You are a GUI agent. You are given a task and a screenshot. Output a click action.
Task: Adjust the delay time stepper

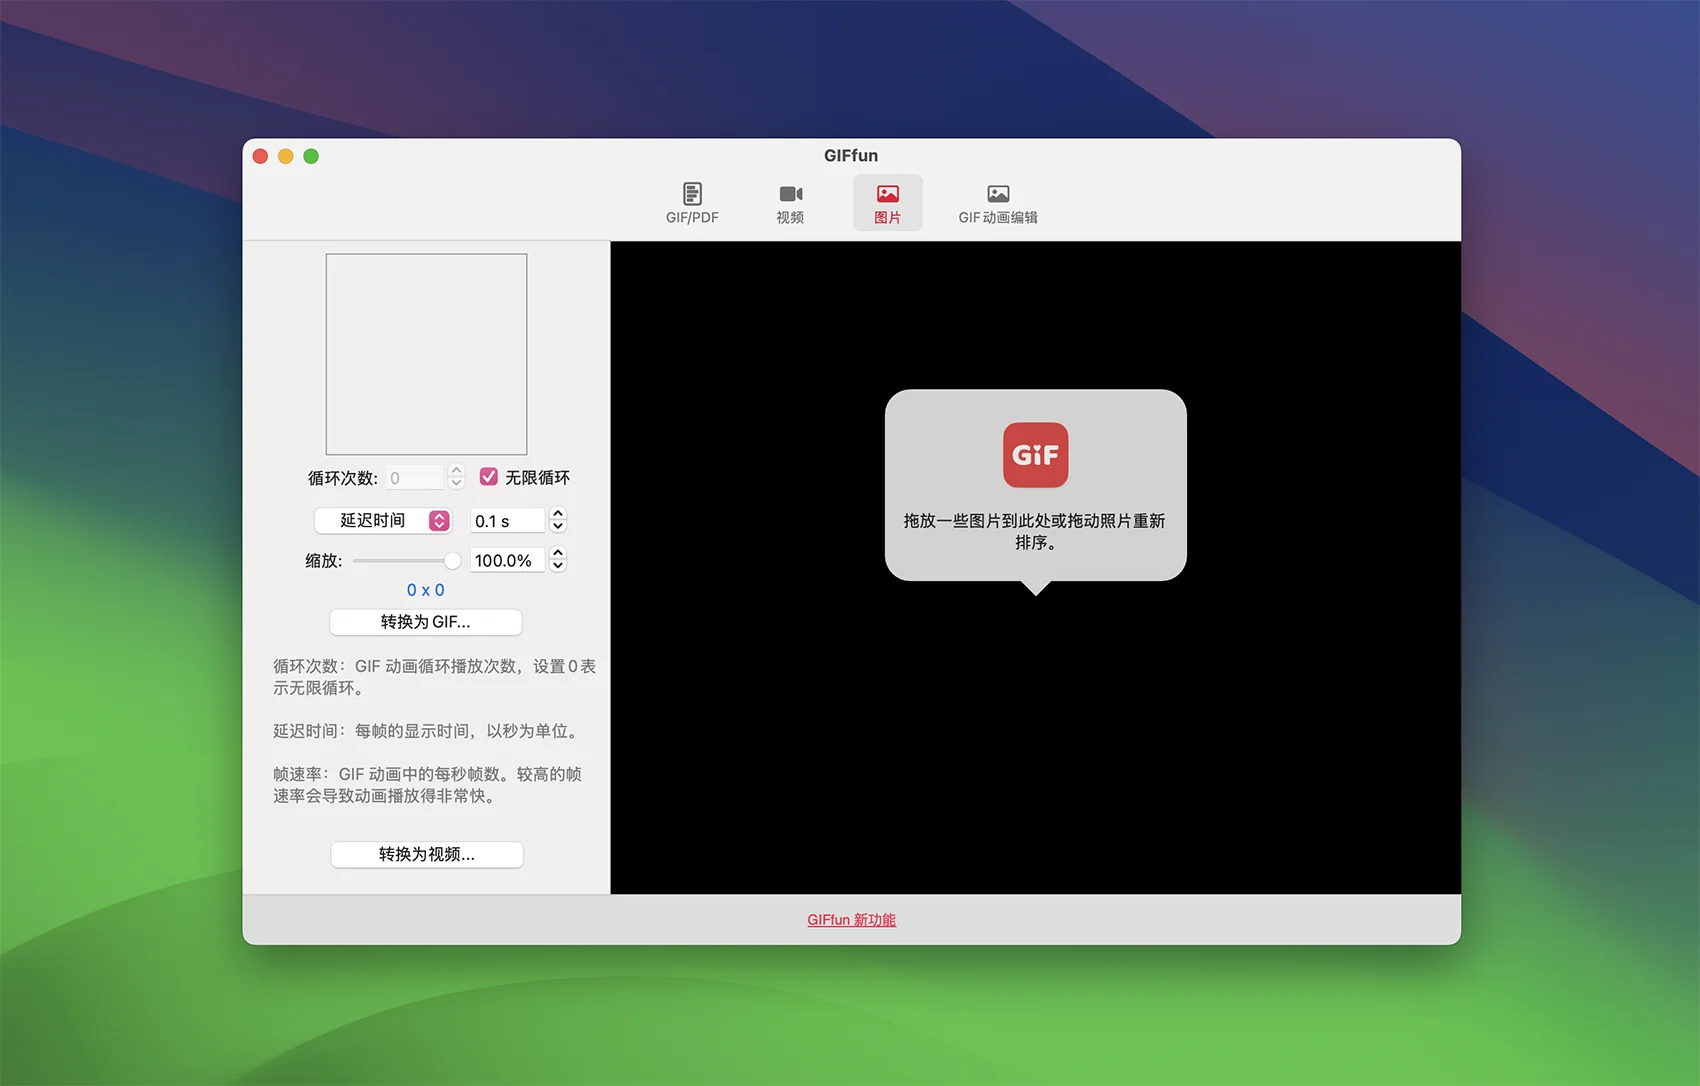pos(558,521)
